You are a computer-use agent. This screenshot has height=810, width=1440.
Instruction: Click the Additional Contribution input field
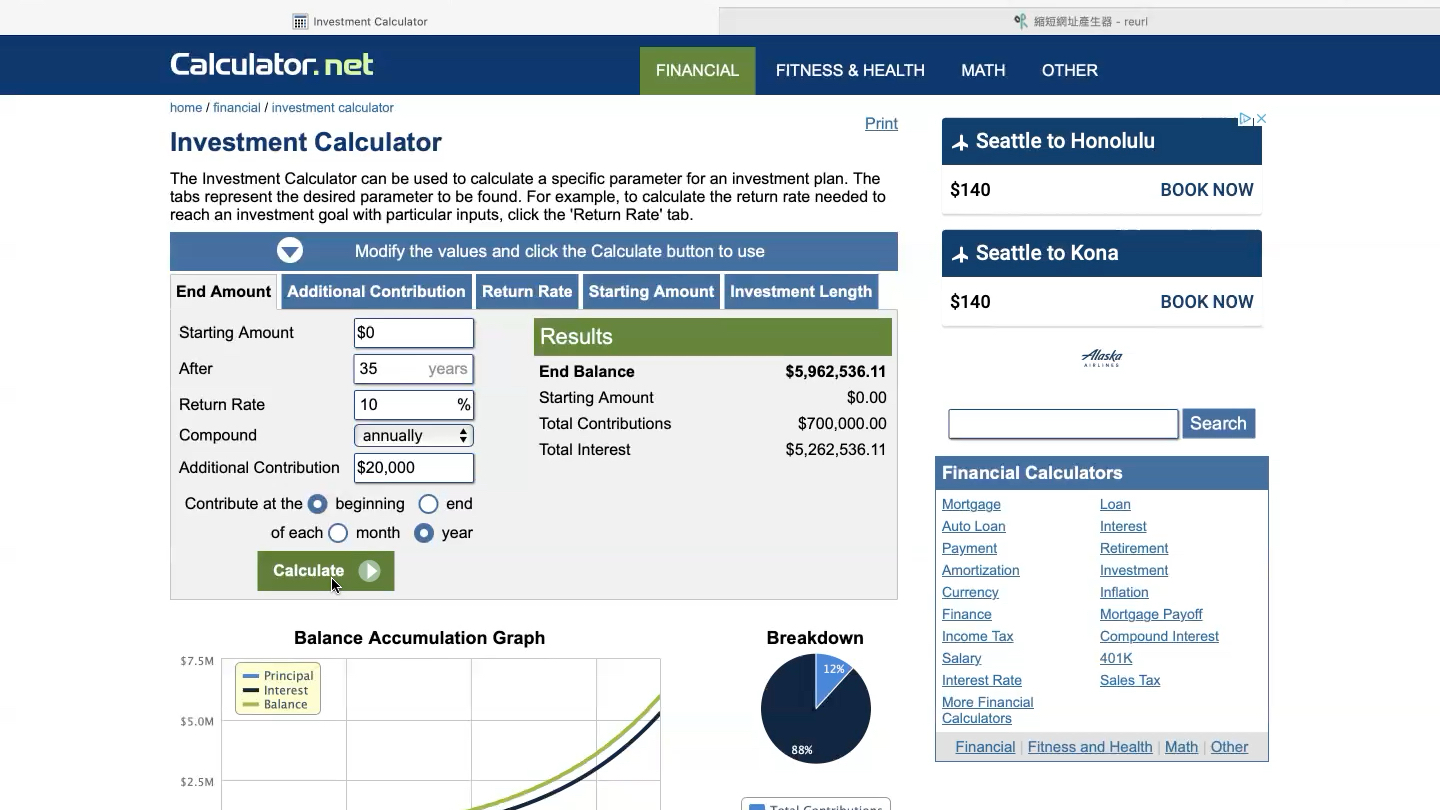pos(414,468)
